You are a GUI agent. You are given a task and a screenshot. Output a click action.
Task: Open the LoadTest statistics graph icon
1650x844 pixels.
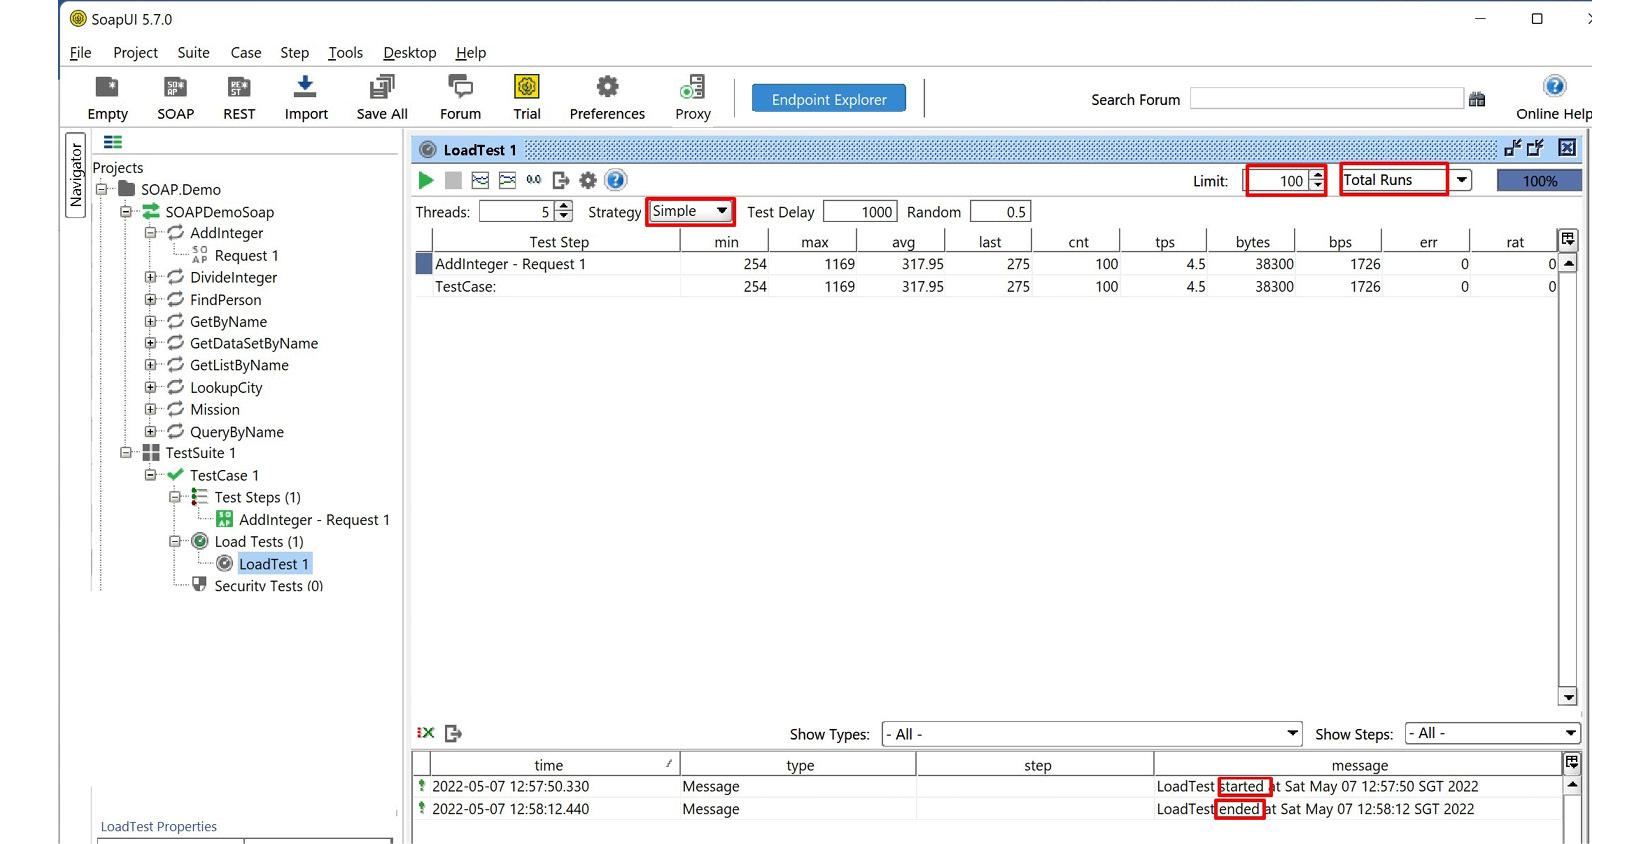tap(480, 180)
